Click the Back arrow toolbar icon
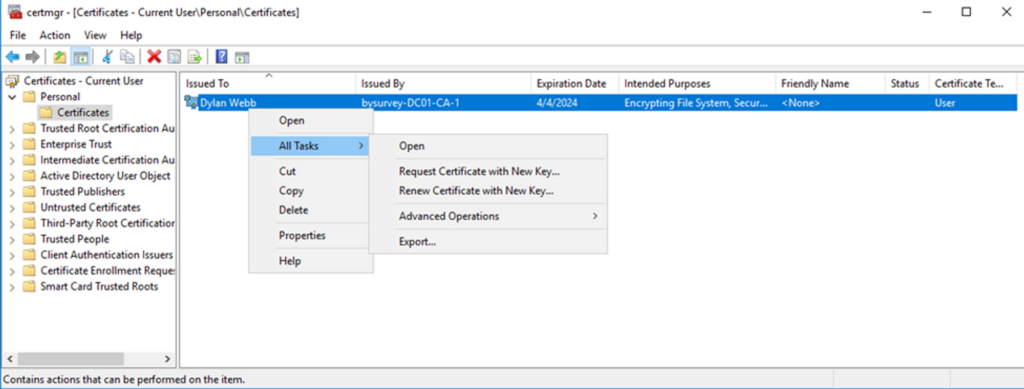This screenshot has height=389, width=1024. click(x=12, y=57)
